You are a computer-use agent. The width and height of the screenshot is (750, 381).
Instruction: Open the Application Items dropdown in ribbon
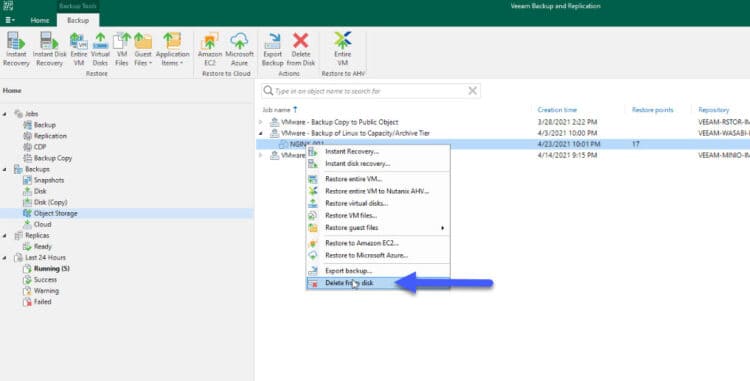click(x=172, y=49)
